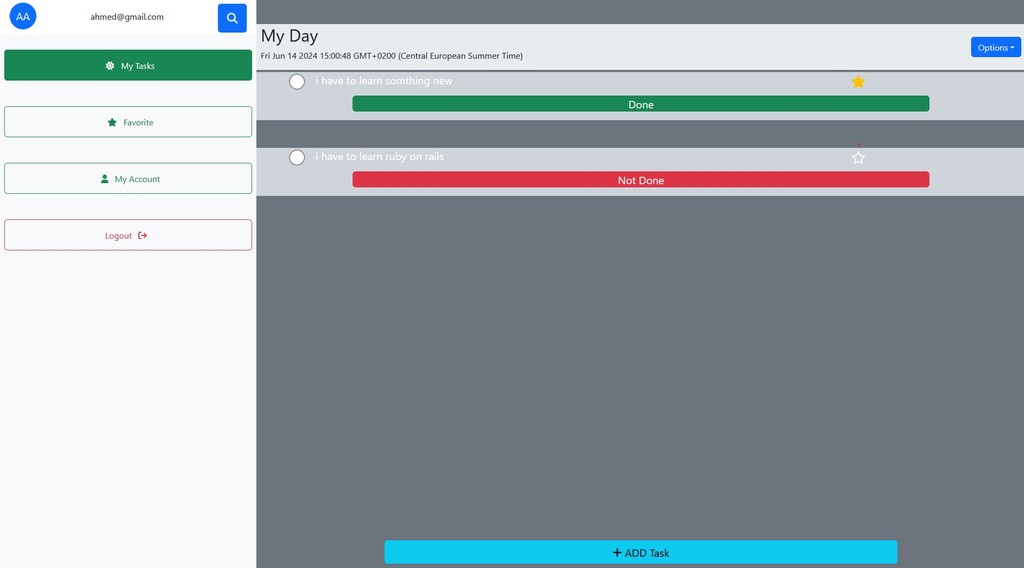Viewport: 1024px width, 568px height.
Task: Click the AA user avatar circle
Action: [x=23, y=16]
